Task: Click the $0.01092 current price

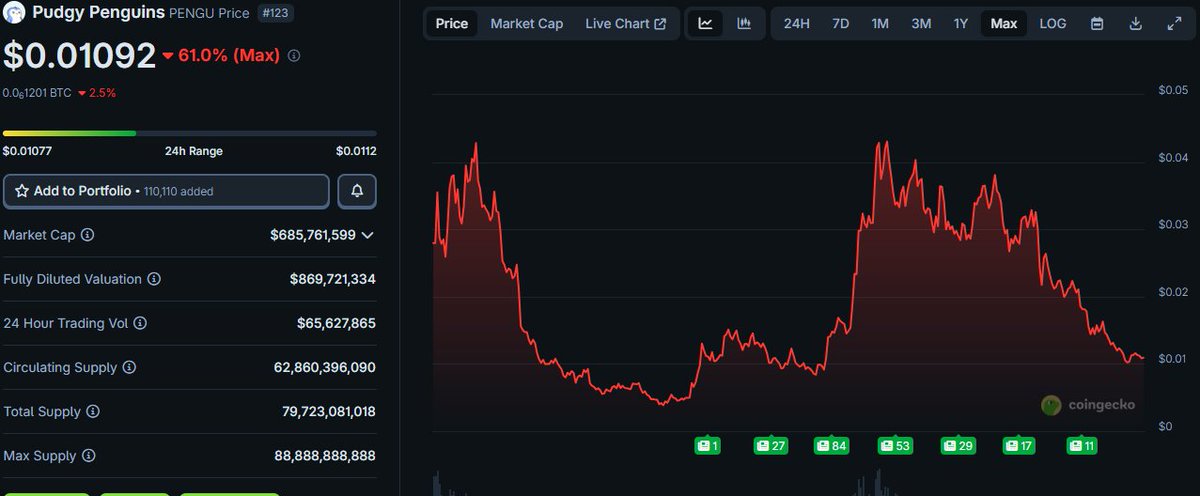Action: pos(79,56)
